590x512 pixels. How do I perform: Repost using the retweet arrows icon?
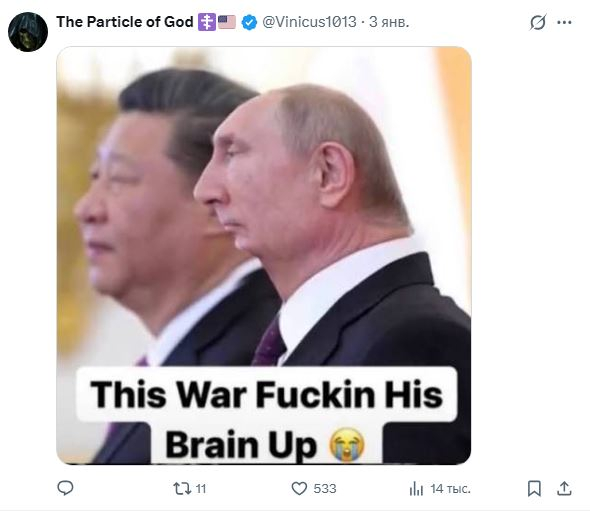[x=182, y=489]
